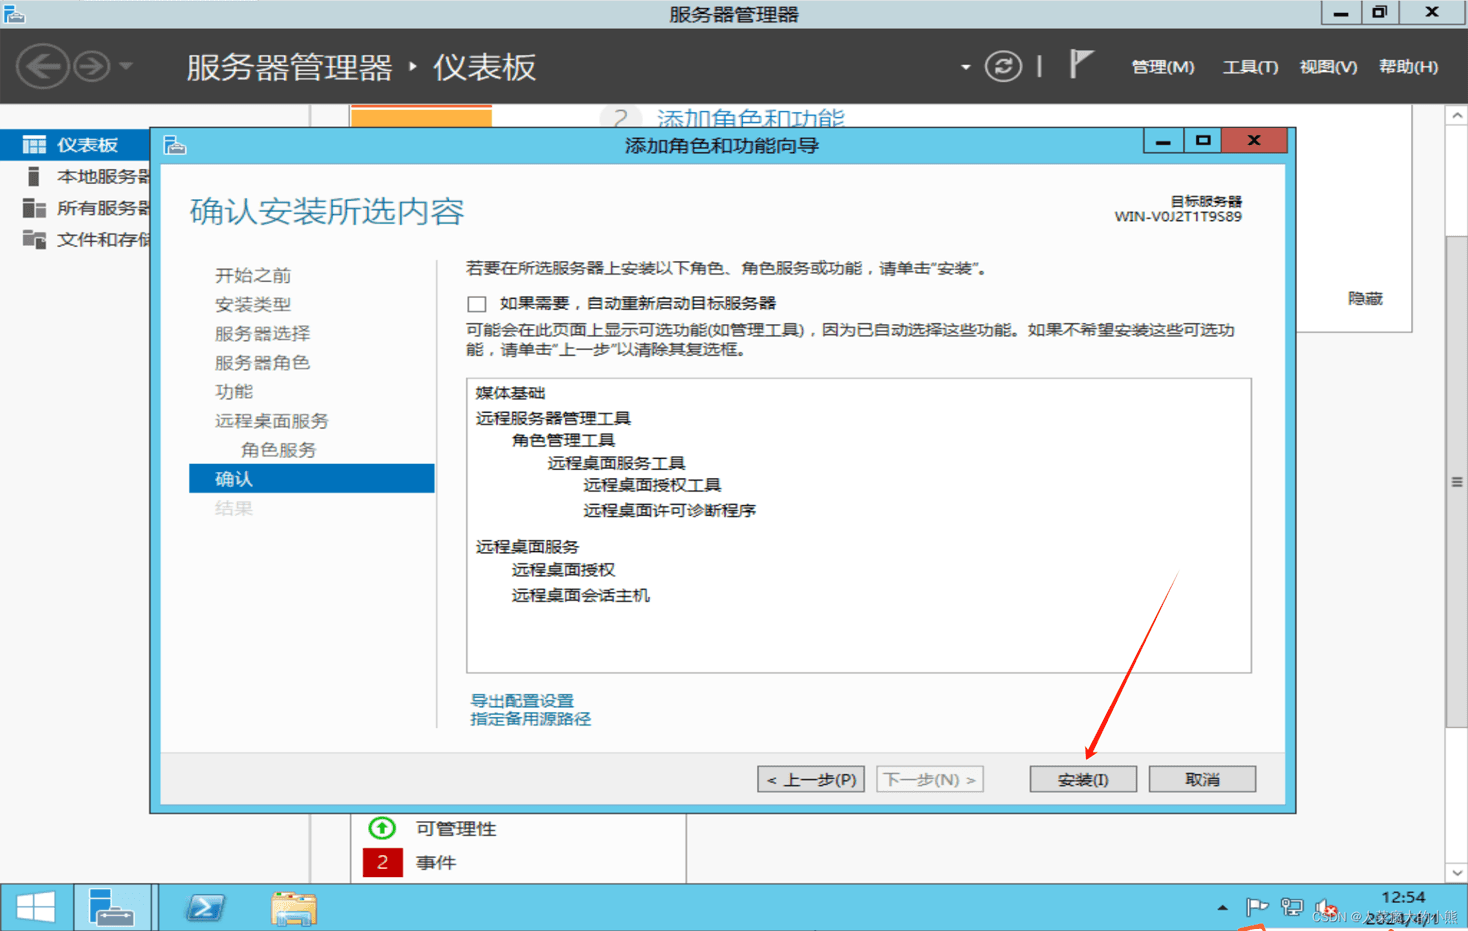Open File Explorer from taskbar
The width and height of the screenshot is (1468, 931).
pos(293,907)
